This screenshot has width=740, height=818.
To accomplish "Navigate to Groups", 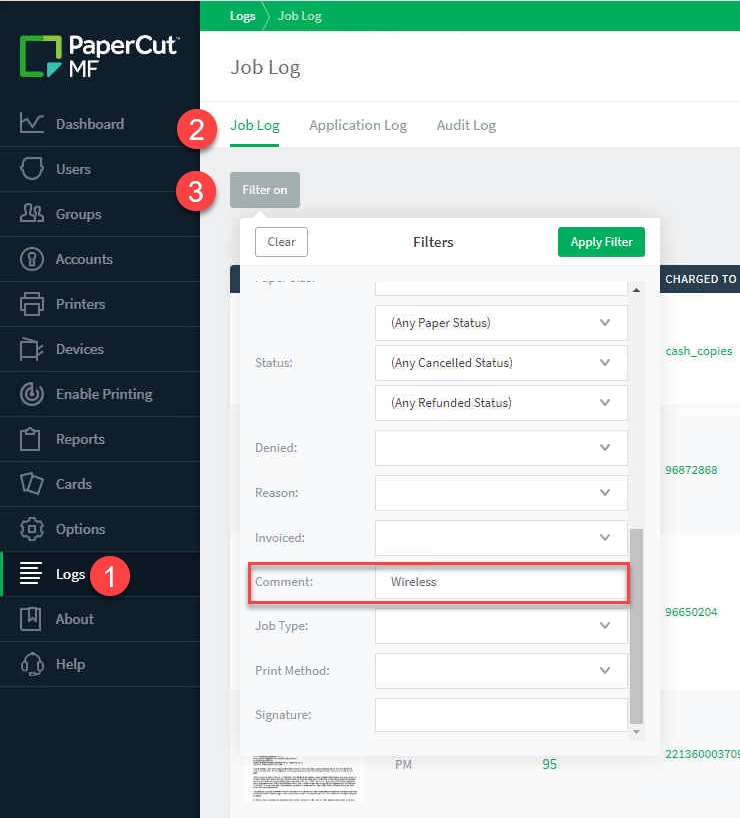I will click(78, 214).
